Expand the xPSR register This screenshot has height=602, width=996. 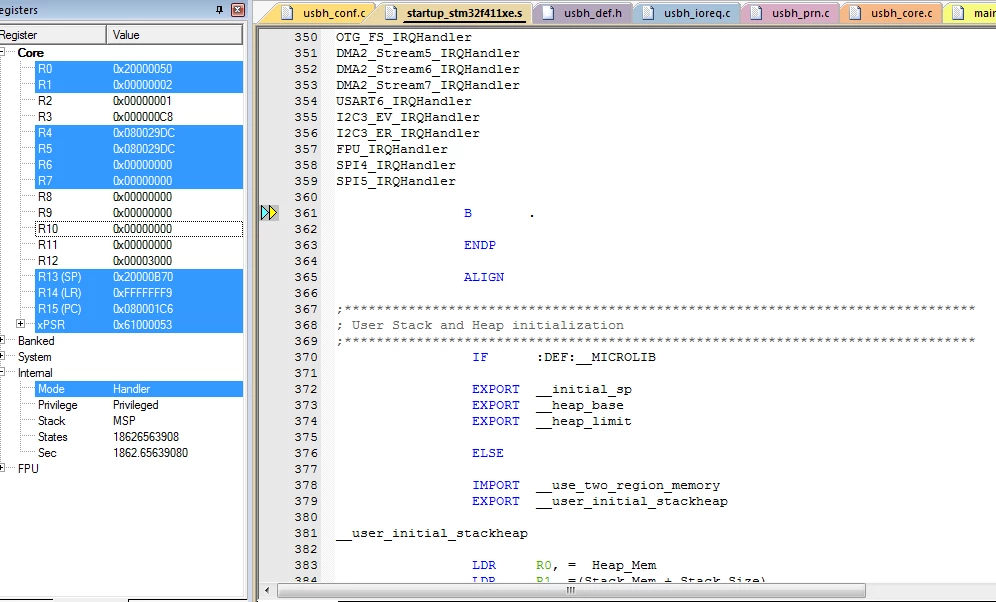(20, 324)
